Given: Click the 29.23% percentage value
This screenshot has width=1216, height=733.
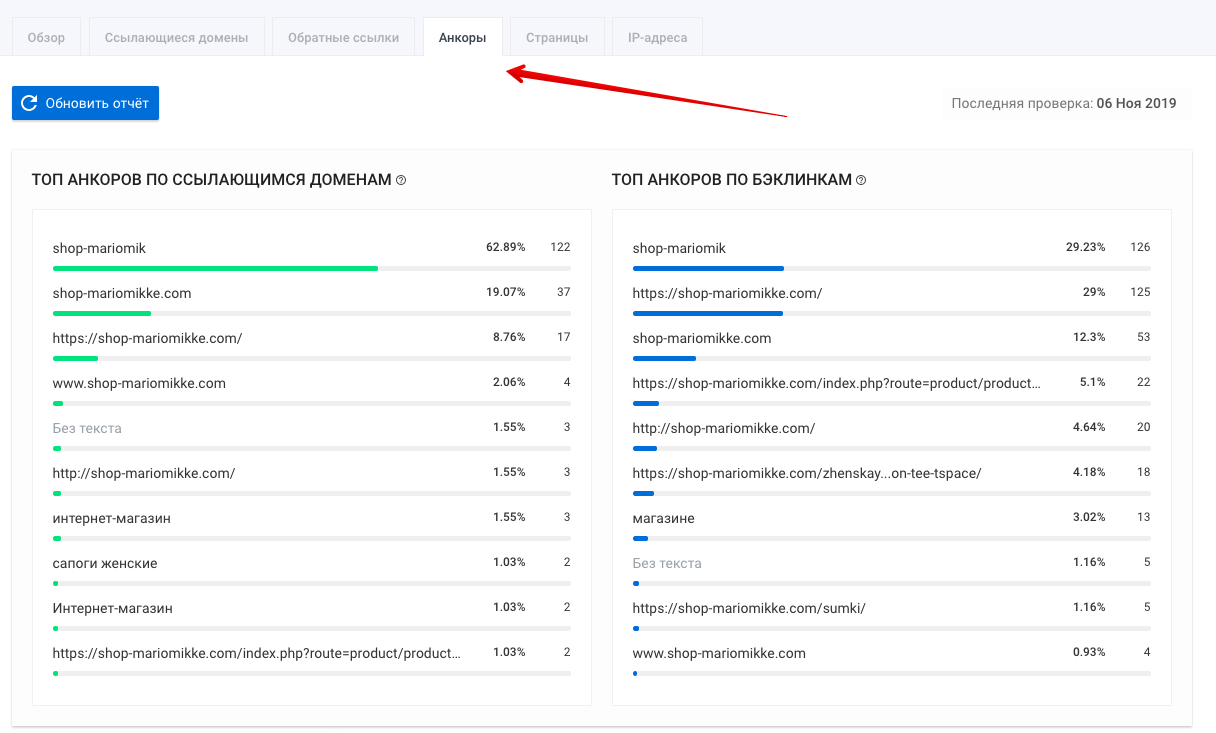Looking at the screenshot, I should [1086, 247].
